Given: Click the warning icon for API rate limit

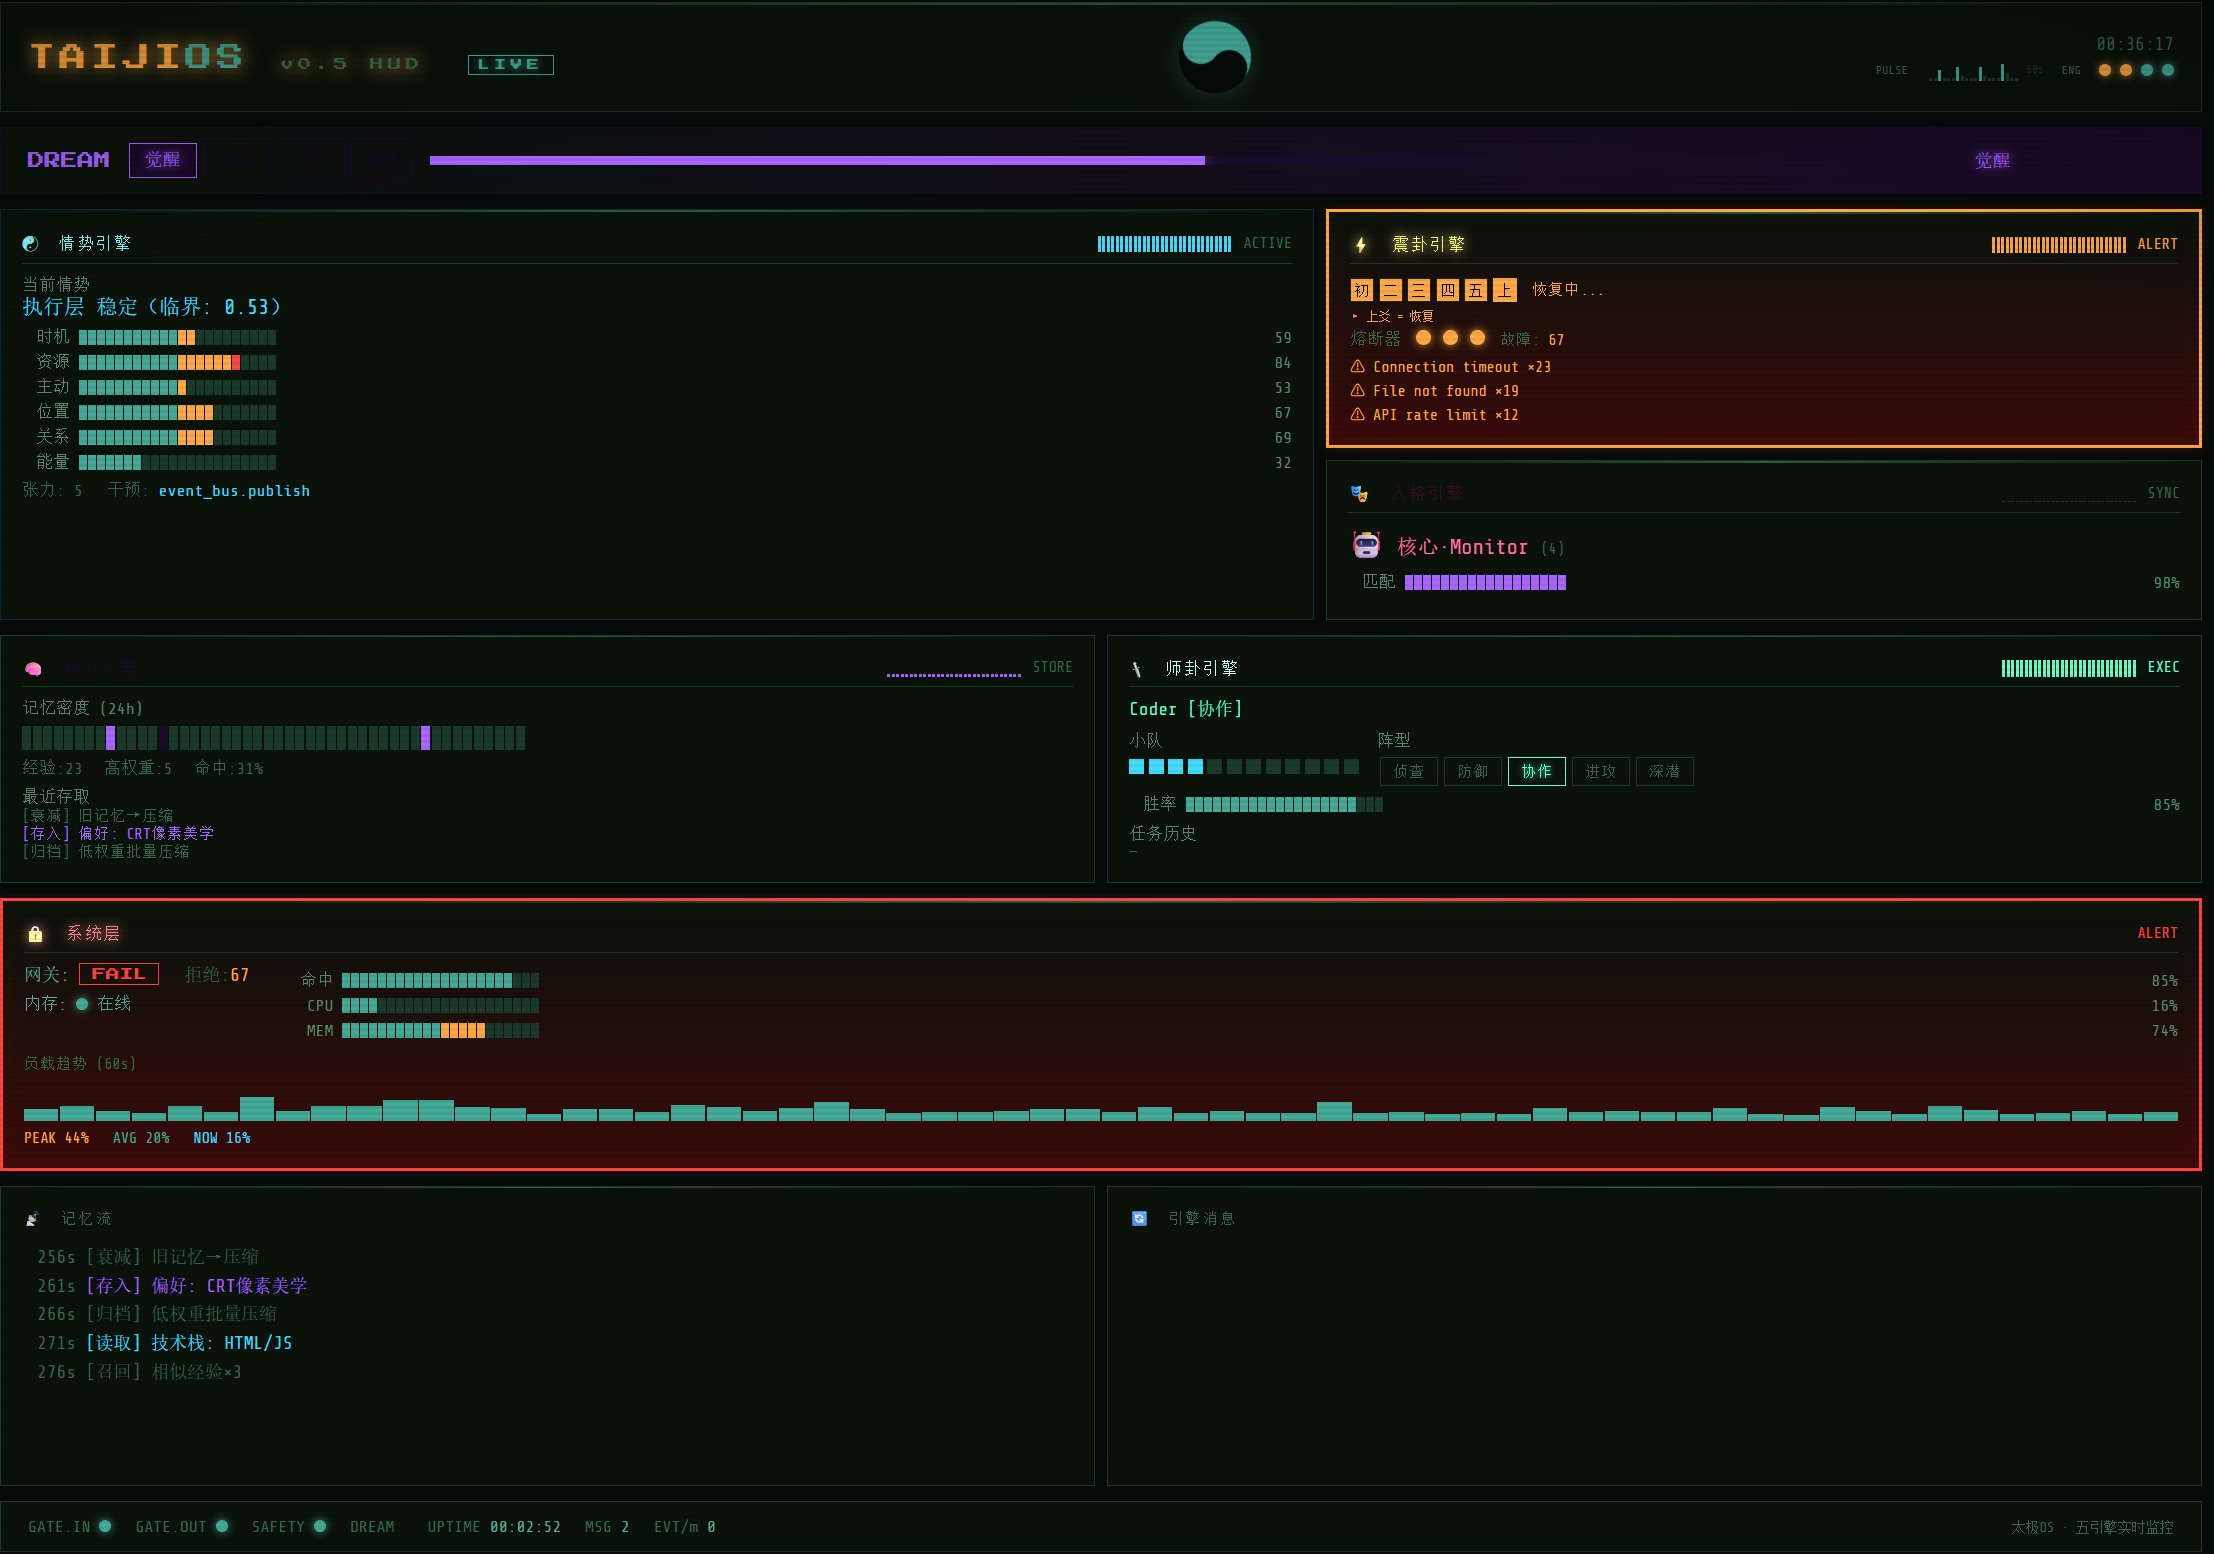Looking at the screenshot, I should tap(1358, 415).
